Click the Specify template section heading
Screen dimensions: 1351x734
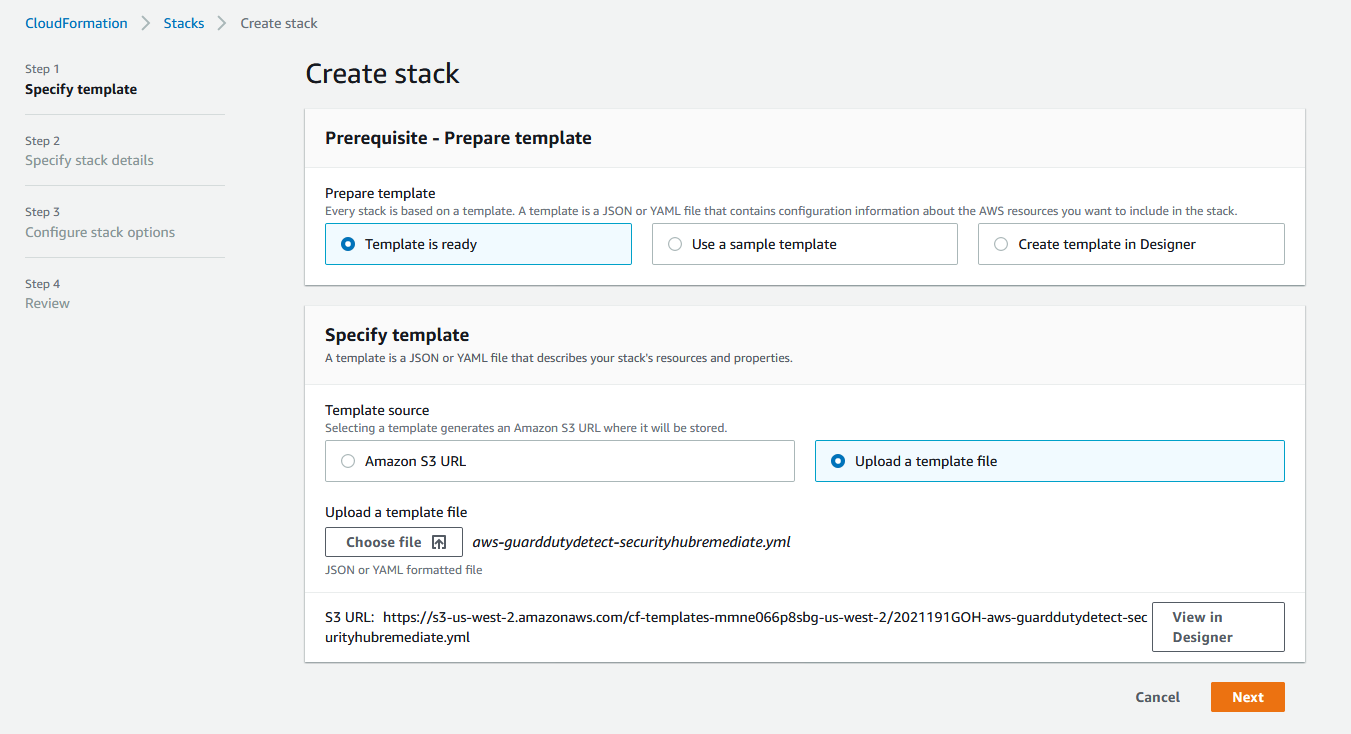tap(397, 335)
